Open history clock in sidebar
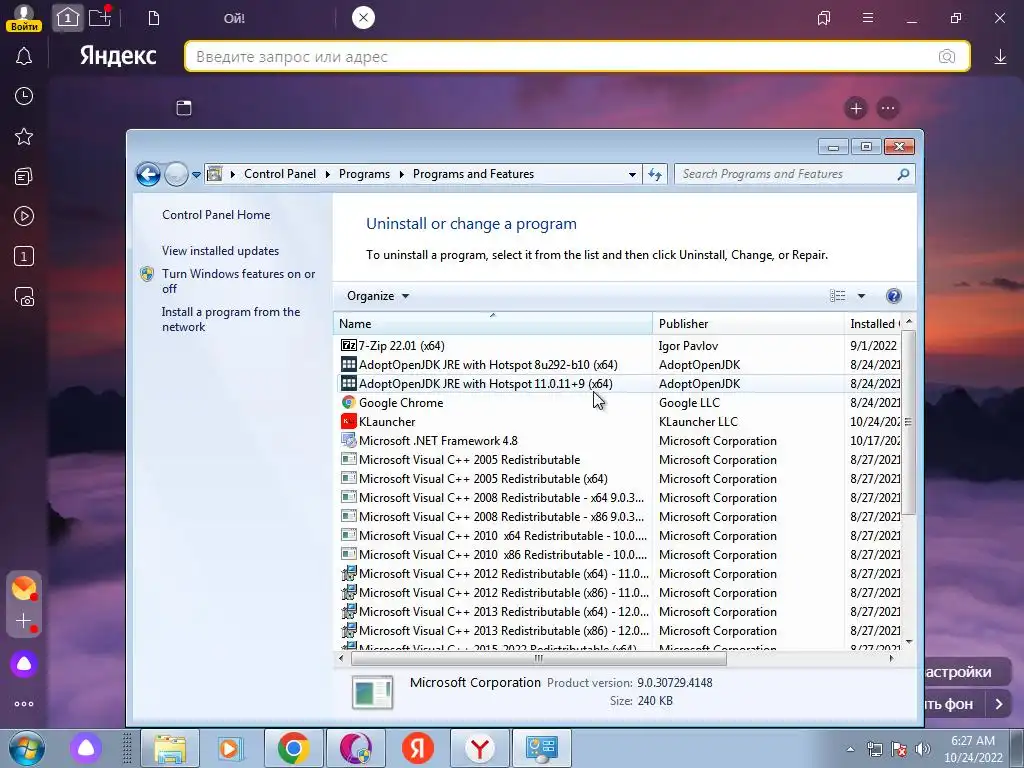 tap(24, 96)
